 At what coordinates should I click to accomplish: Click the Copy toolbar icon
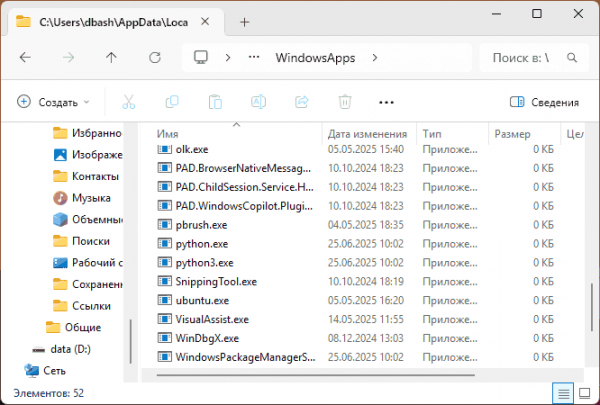coord(172,102)
